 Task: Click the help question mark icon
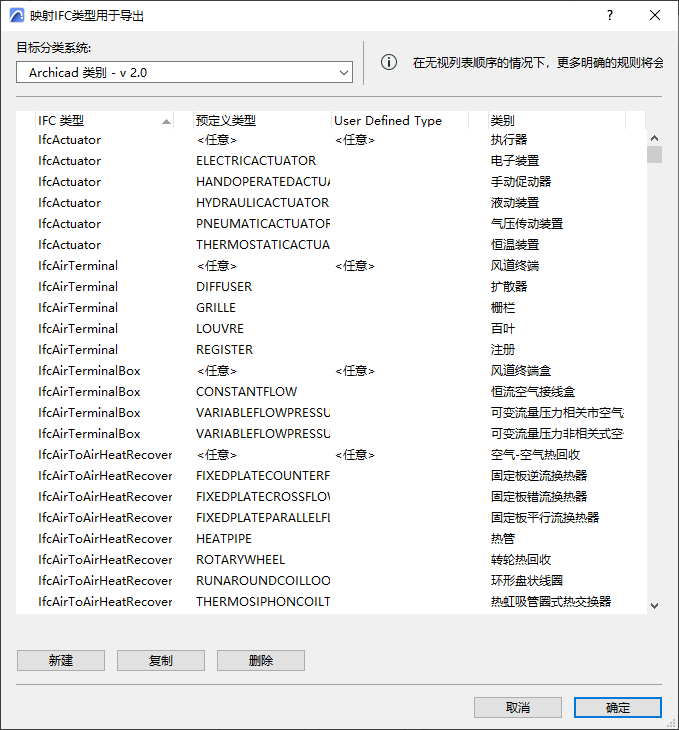[610, 15]
